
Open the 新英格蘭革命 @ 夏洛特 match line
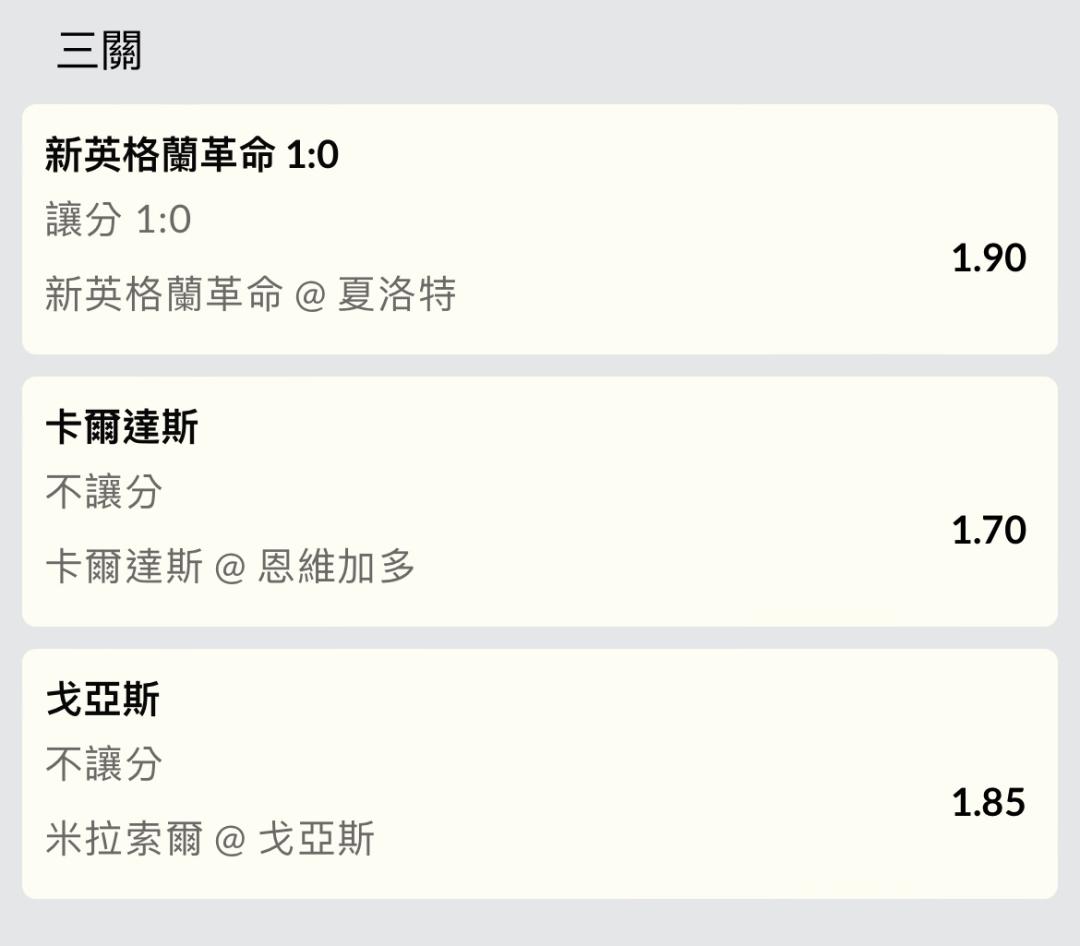(x=250, y=295)
